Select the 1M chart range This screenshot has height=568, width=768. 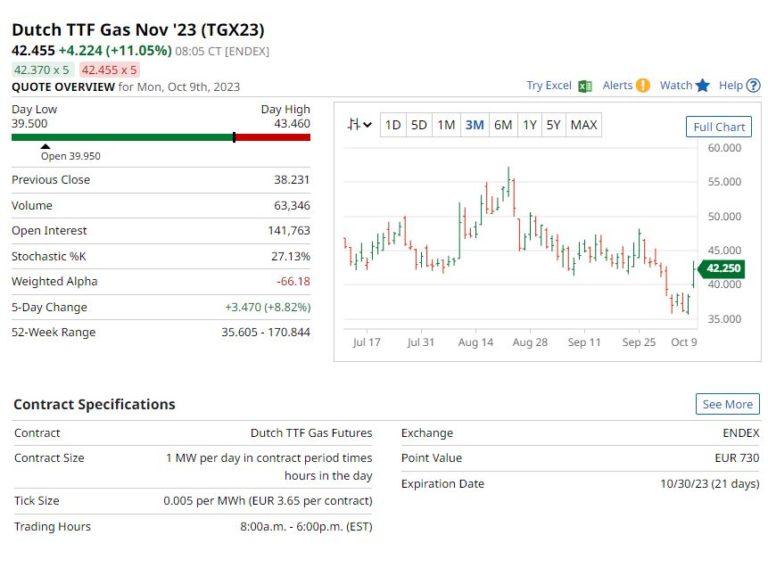point(446,125)
